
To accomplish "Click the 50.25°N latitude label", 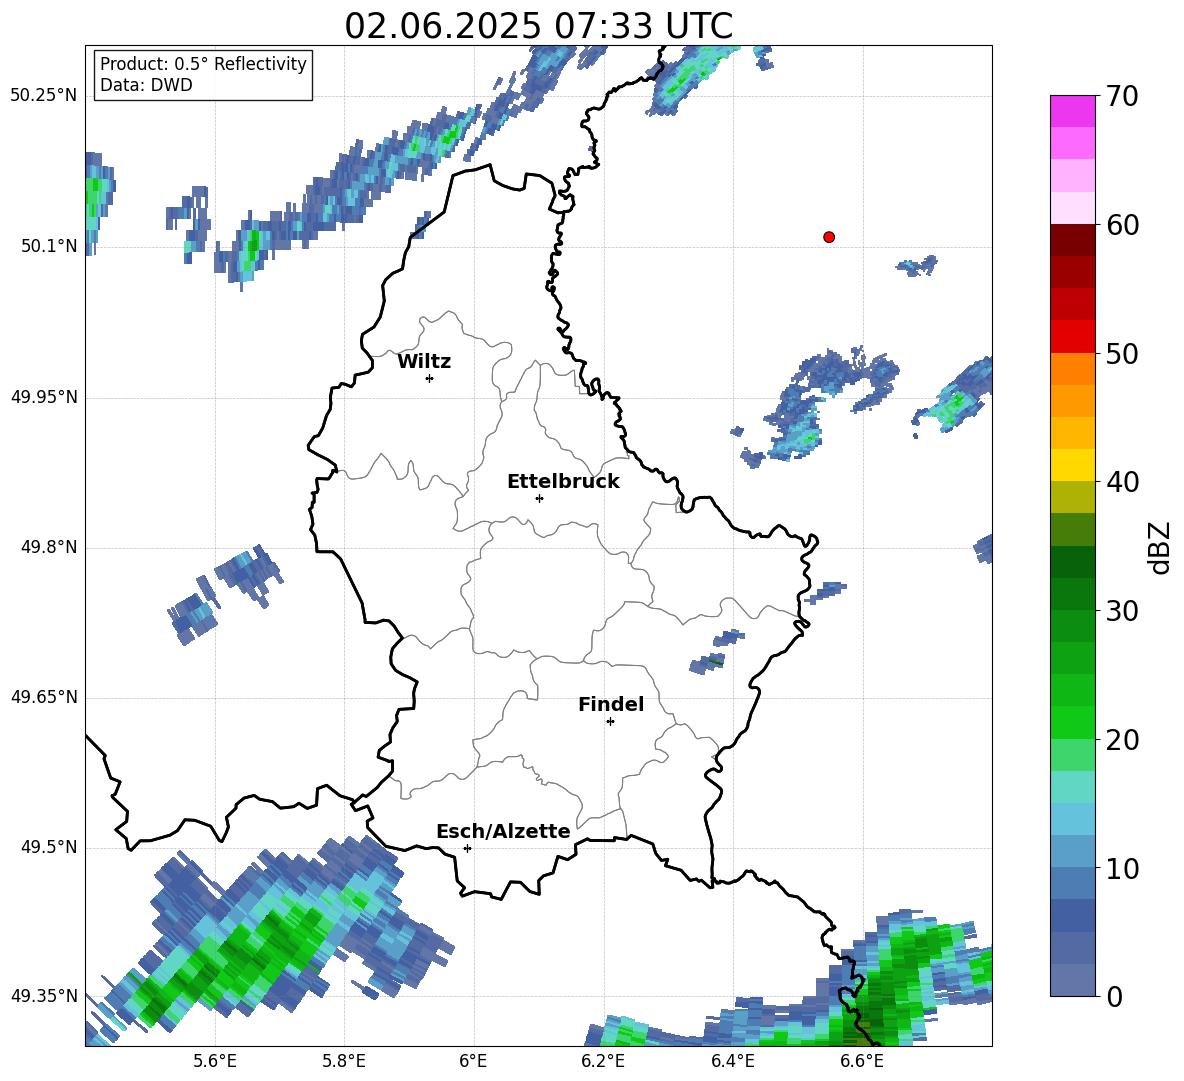I will point(44,96).
